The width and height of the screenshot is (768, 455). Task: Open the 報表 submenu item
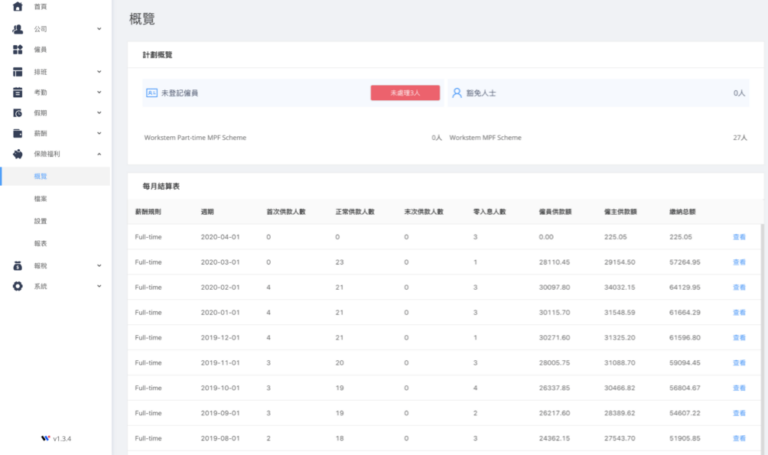tap(41, 243)
